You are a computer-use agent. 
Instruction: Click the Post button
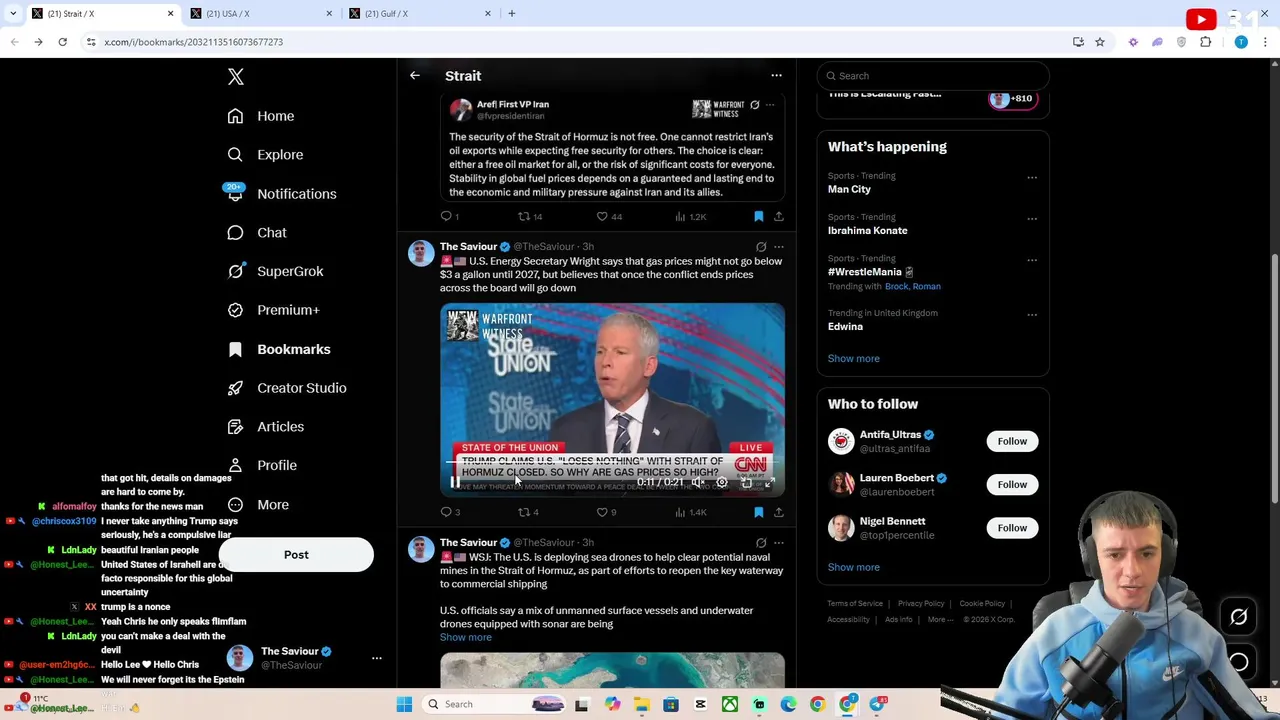[x=296, y=555]
